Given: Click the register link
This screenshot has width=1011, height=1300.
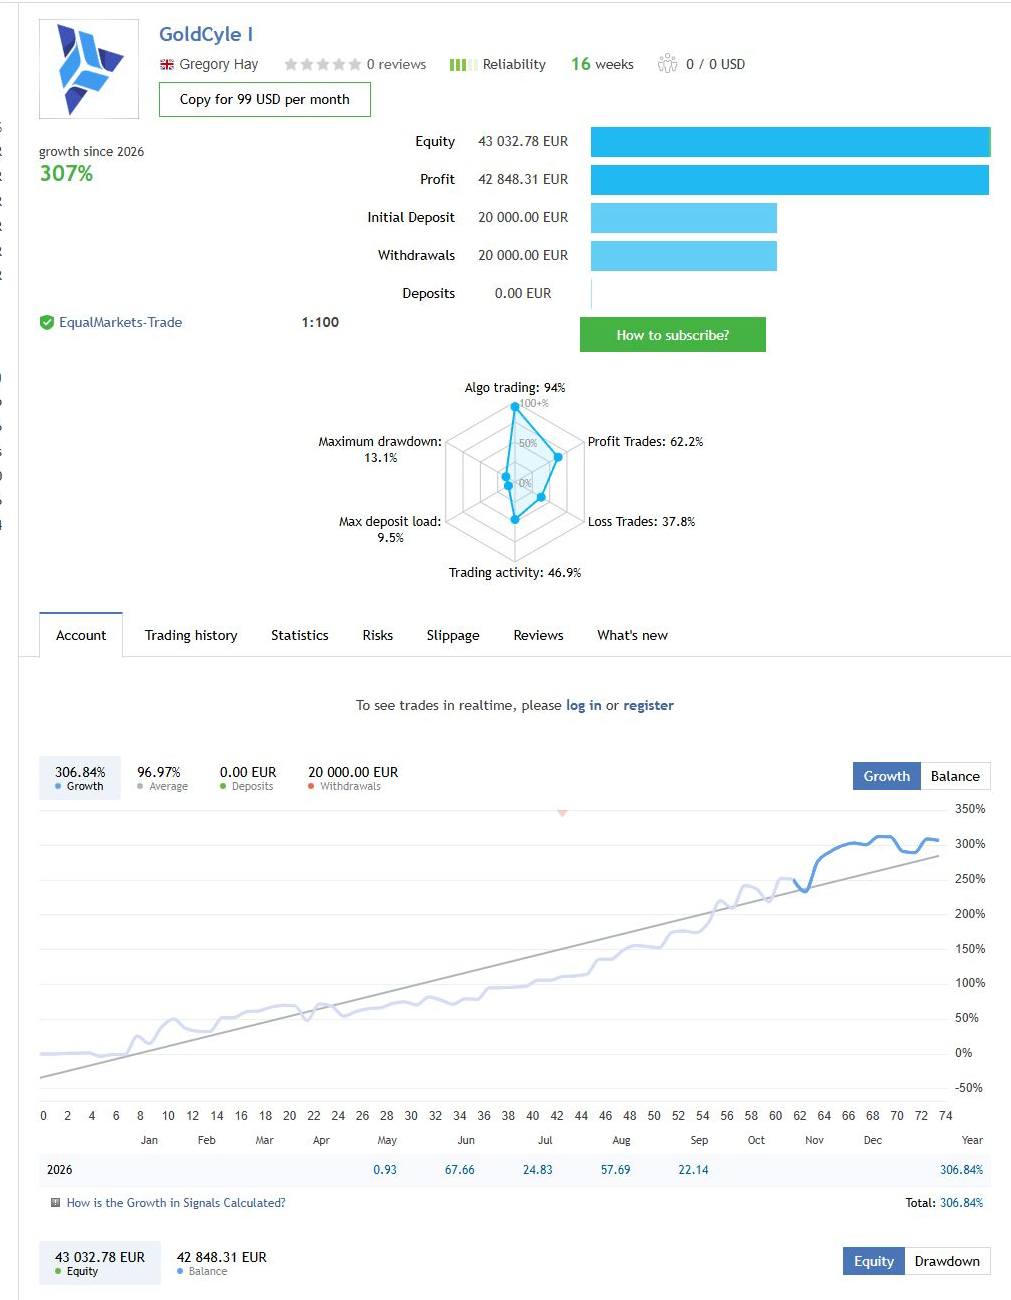Looking at the screenshot, I should pos(648,705).
